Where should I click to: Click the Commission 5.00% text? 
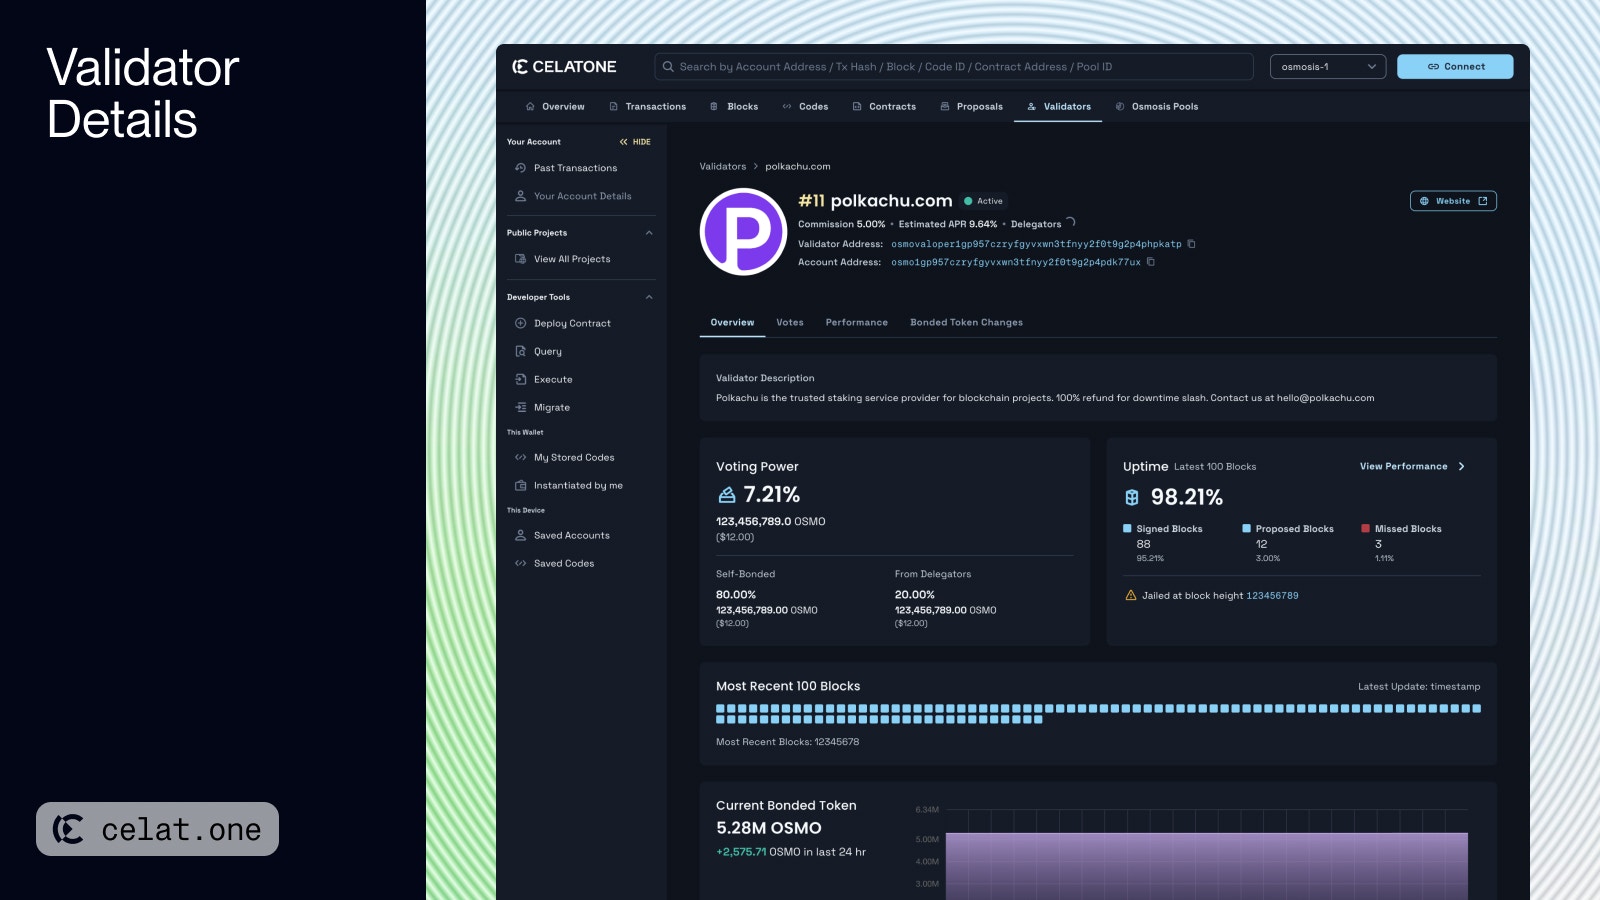[842, 224]
